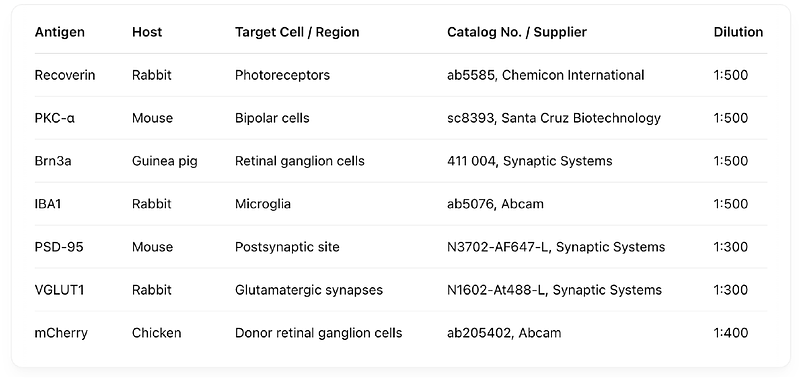Click the 1:400 dilution cell
This screenshot has width=800, height=378.
pos(731,333)
